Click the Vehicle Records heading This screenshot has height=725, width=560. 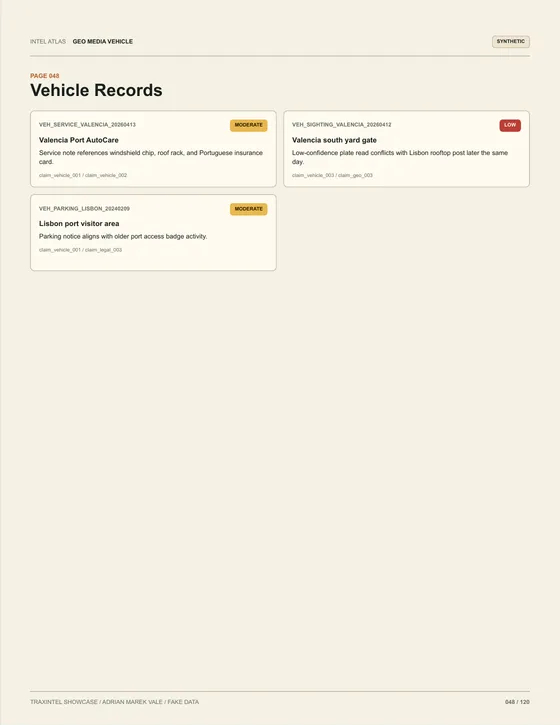tap(96, 90)
